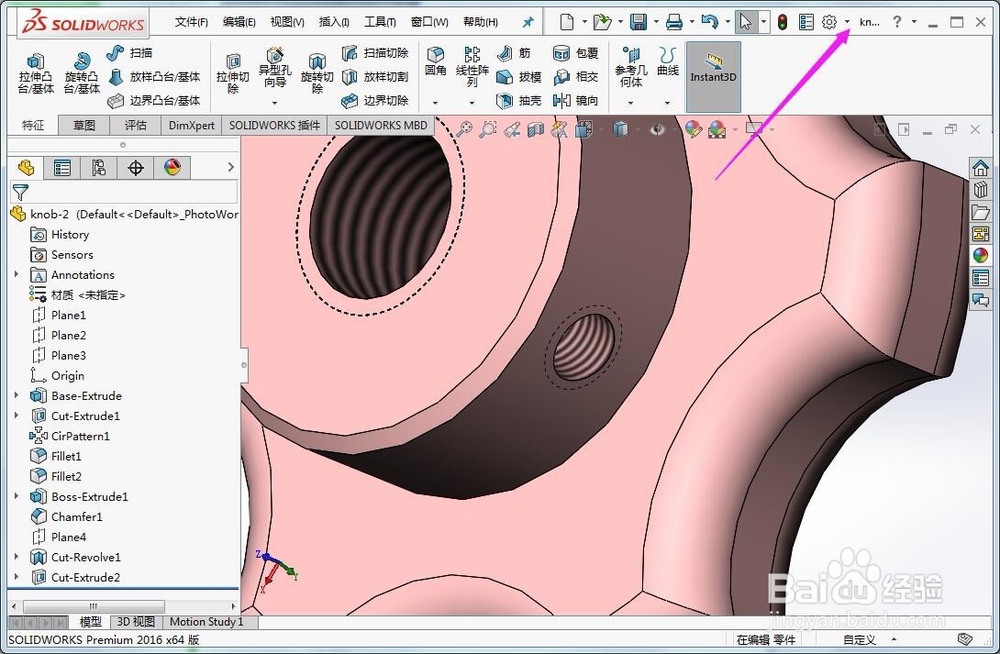
Task: Switch to the Motion Study 1 tab
Action: coord(207,621)
